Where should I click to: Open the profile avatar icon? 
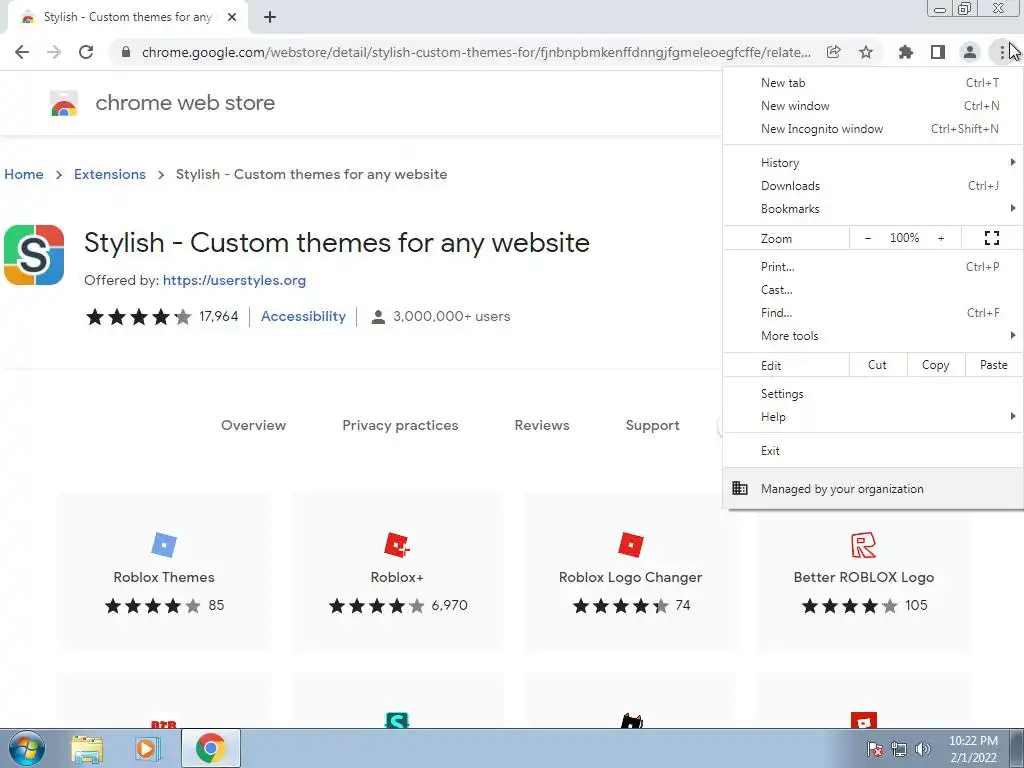(970, 52)
